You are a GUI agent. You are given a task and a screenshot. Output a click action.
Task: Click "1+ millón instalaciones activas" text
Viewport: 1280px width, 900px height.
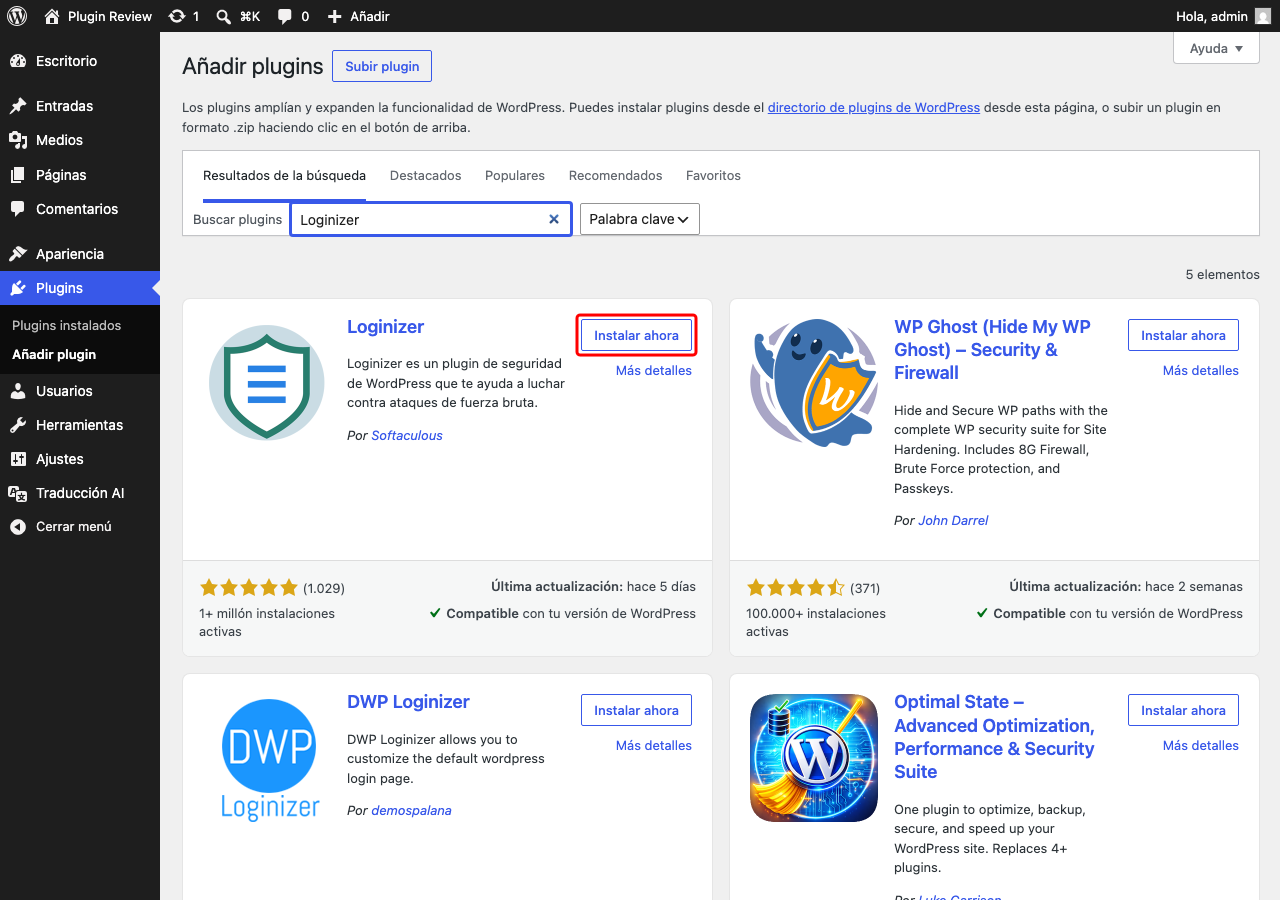click(x=267, y=622)
